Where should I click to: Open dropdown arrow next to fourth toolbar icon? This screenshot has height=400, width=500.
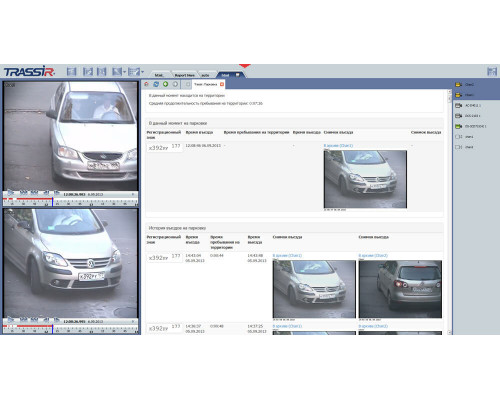[x=124, y=72]
